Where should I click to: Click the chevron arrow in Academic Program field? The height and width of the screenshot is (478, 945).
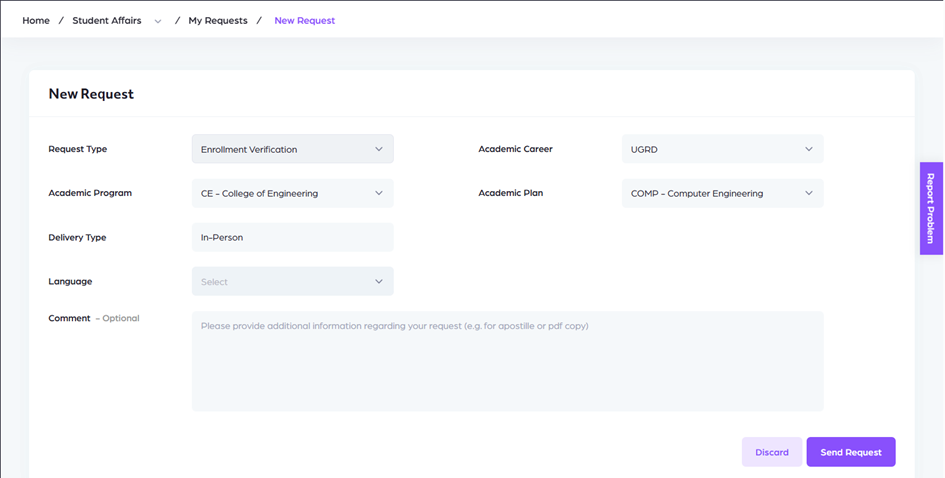tap(379, 193)
